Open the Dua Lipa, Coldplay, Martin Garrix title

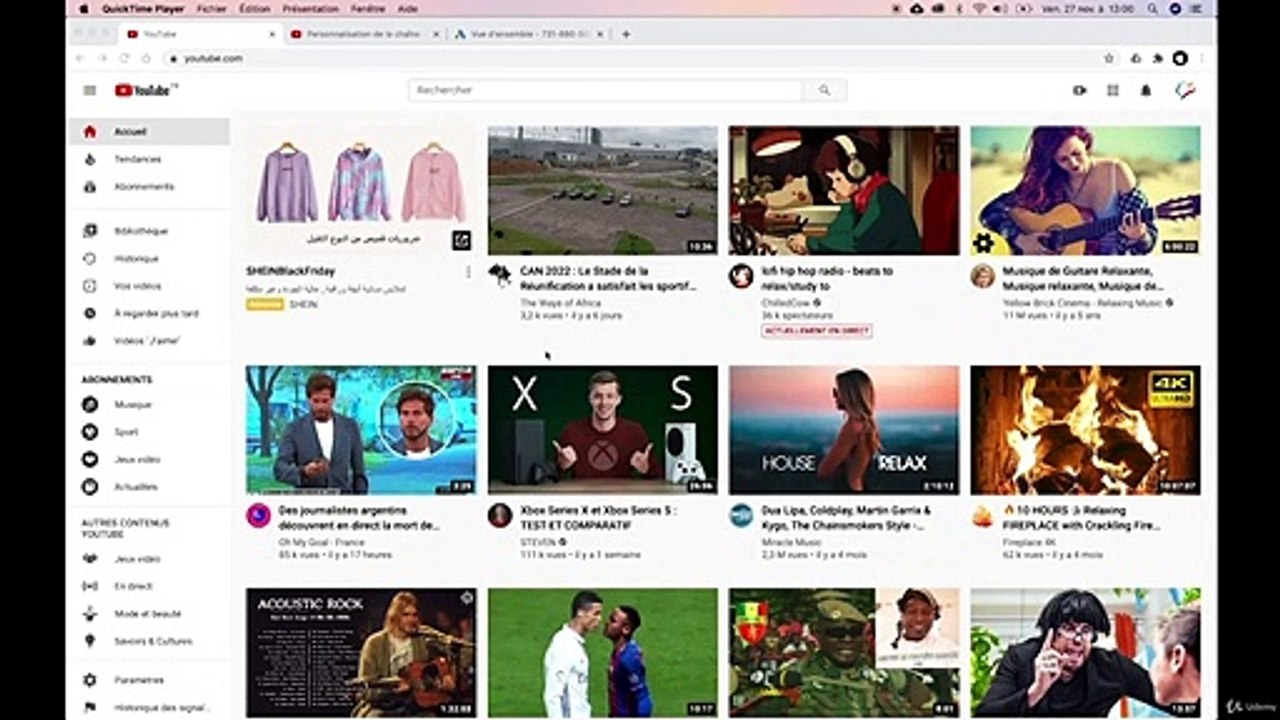point(846,517)
